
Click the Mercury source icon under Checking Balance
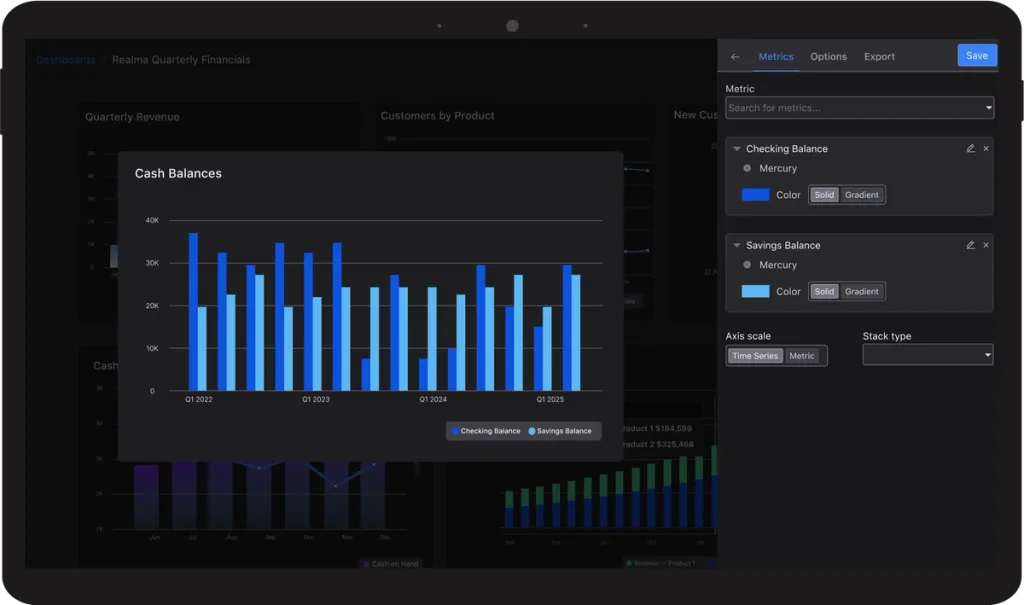(x=747, y=168)
